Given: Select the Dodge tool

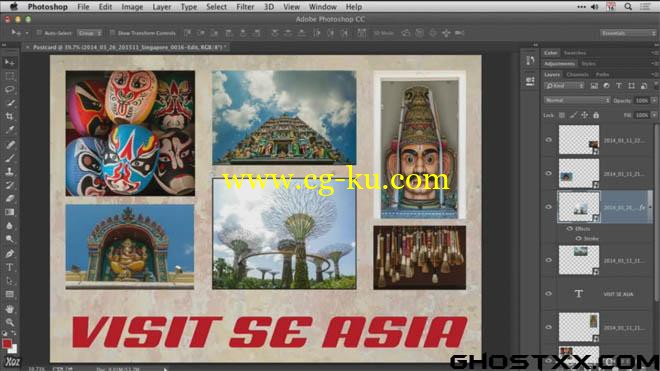Looking at the screenshot, I should (x=9, y=239).
